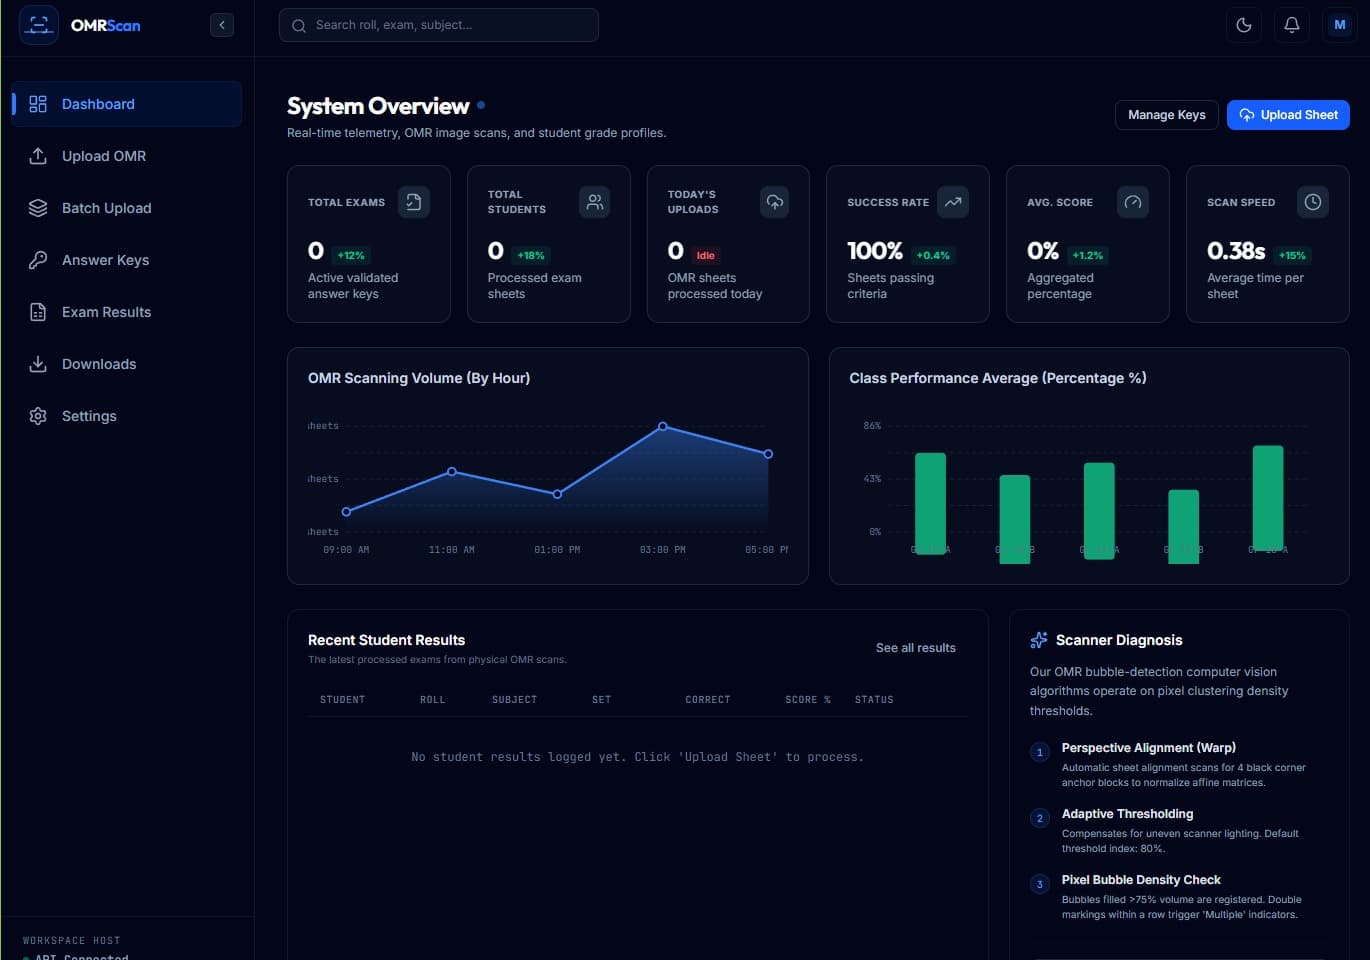Click the 0.38s scan speed value

[x=1236, y=251]
